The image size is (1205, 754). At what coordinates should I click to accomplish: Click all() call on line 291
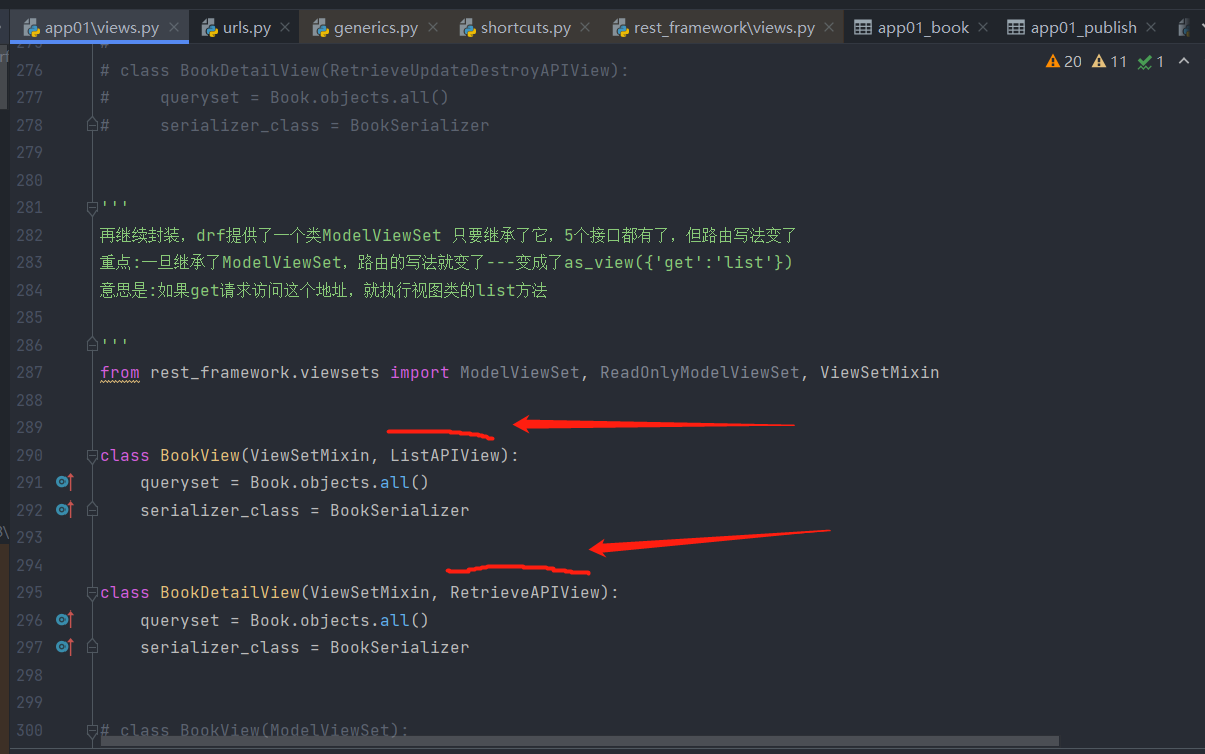pyautogui.click(x=404, y=482)
